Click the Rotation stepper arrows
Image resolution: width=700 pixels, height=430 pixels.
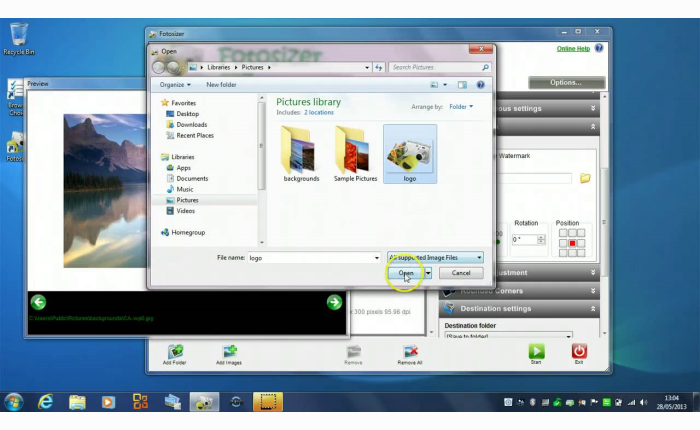pyautogui.click(x=541, y=240)
